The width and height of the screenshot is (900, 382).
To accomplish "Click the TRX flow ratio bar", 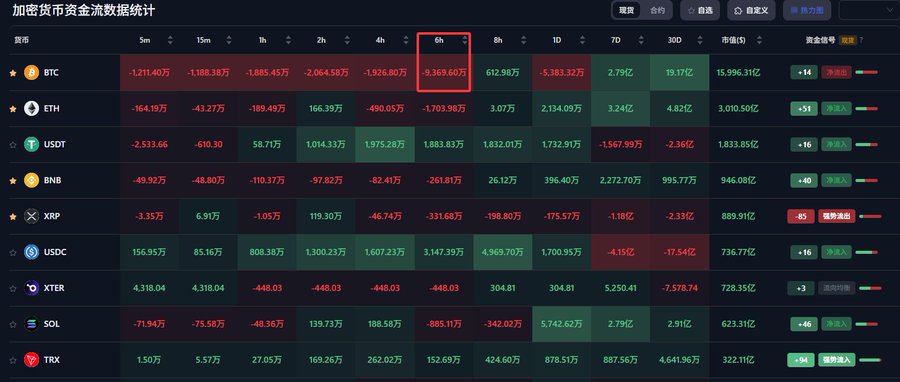I will pyautogui.click(x=870, y=360).
